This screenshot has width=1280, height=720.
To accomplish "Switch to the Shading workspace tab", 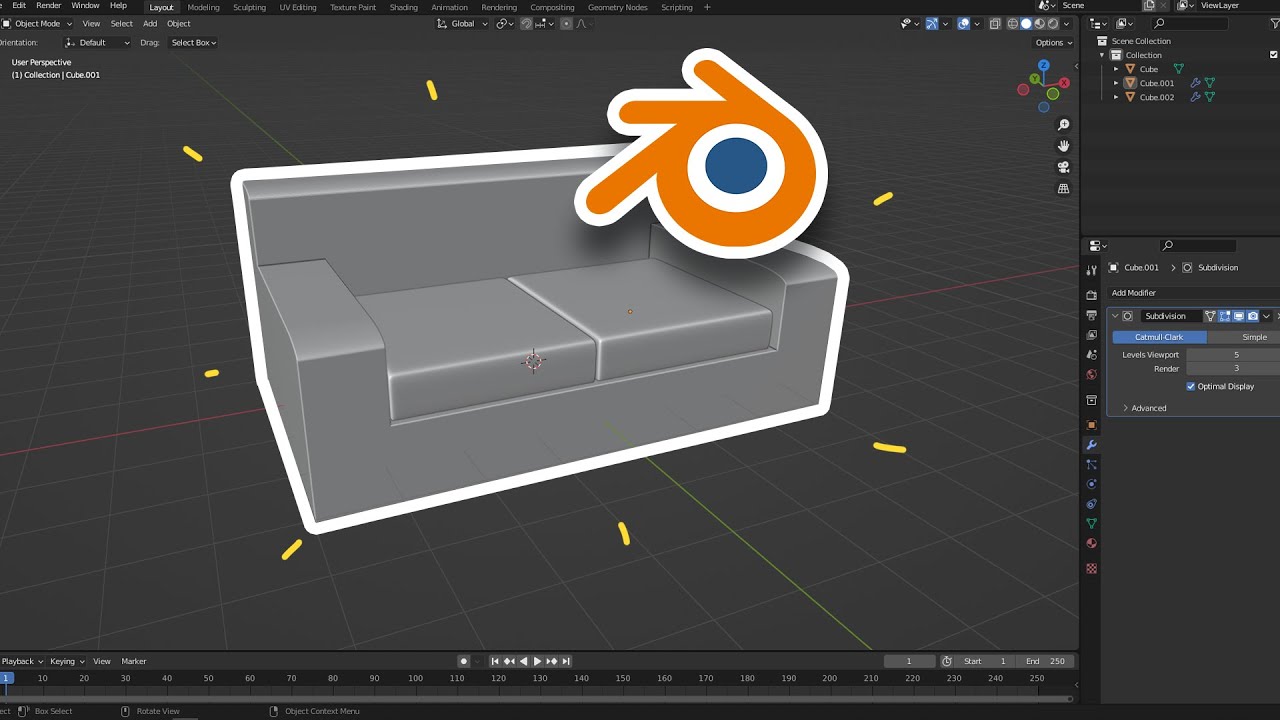I will coord(404,7).
